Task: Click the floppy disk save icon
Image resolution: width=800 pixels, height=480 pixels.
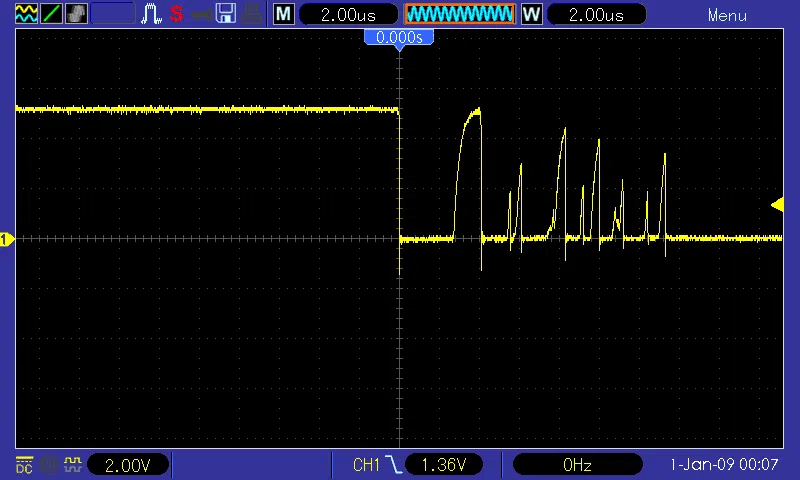Action: point(226,14)
